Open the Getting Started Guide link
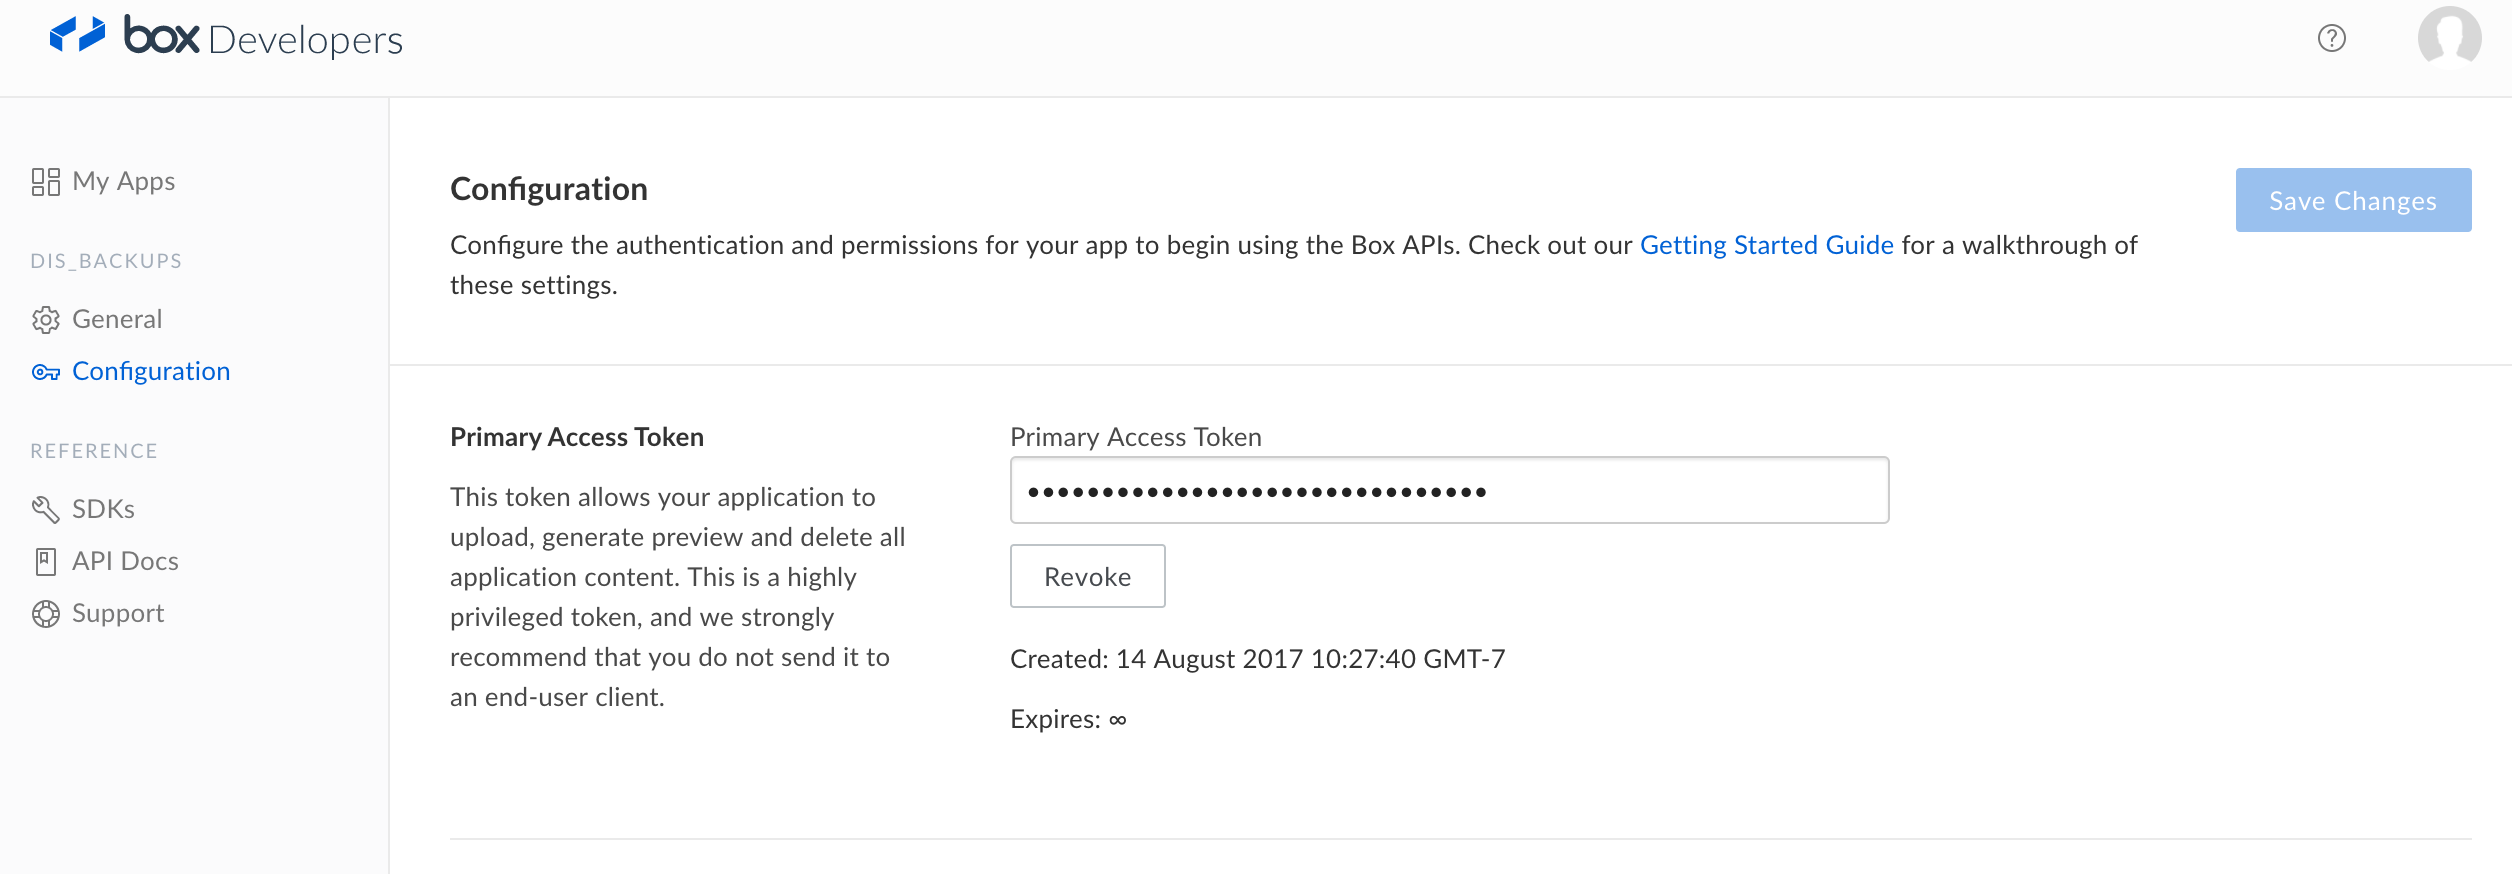The height and width of the screenshot is (874, 2512). 1766,245
